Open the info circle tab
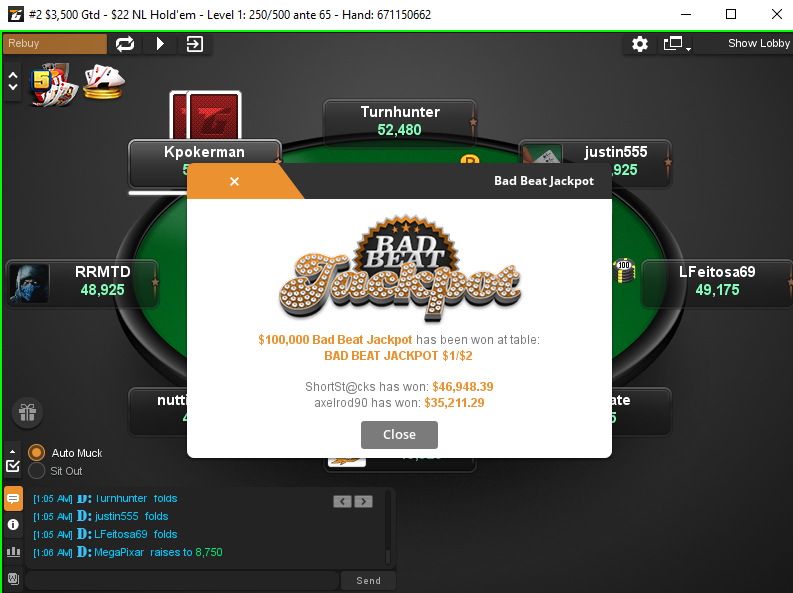Image resolution: width=793 pixels, height=593 pixels. coord(13,525)
